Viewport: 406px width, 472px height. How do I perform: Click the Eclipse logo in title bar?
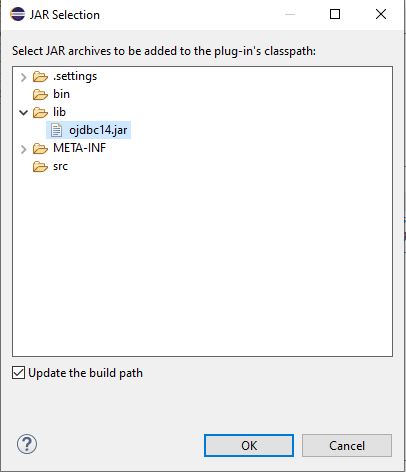pos(17,14)
